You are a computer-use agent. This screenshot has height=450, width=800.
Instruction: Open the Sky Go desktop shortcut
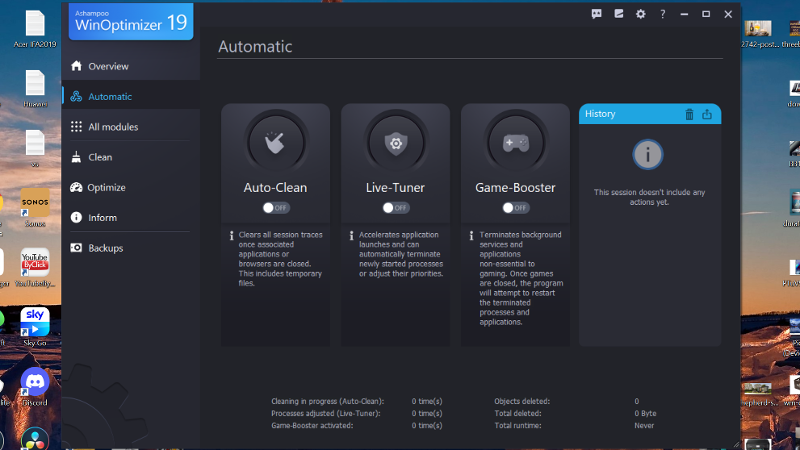coord(35,327)
